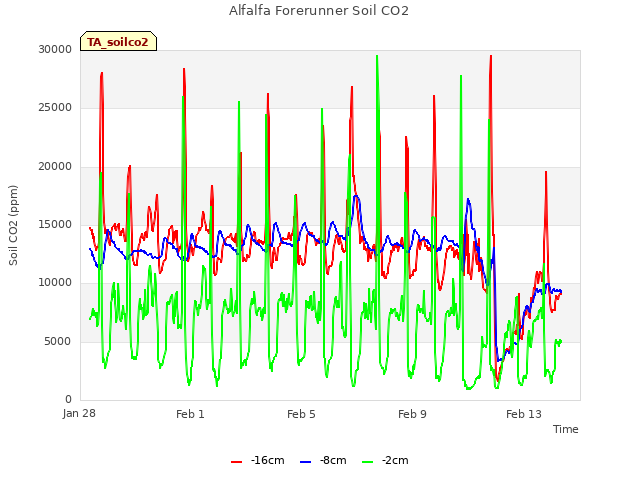This screenshot has height=480, width=640.
Task: Click the 15000 y-axis tick label
Action: [x=55, y=224]
